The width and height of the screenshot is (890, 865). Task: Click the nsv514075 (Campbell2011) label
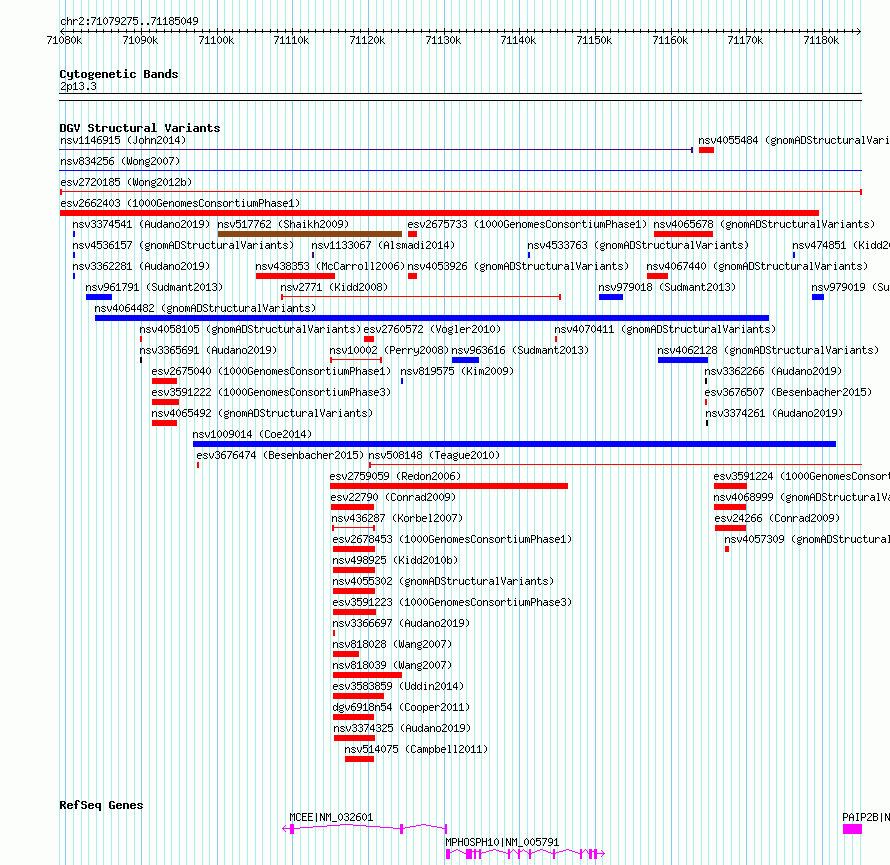pos(416,749)
